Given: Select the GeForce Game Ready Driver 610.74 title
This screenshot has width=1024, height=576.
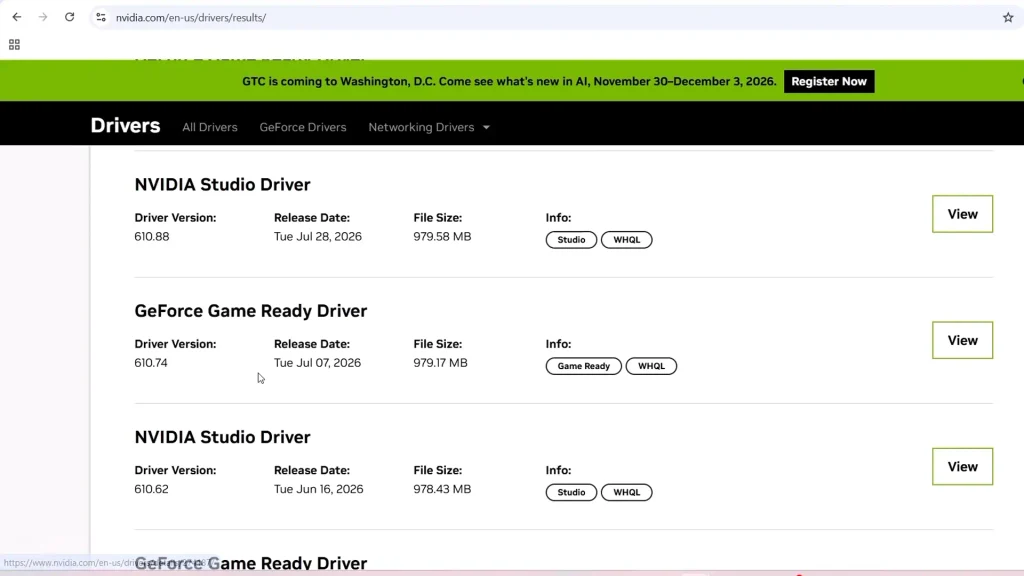Looking at the screenshot, I should (x=251, y=311).
